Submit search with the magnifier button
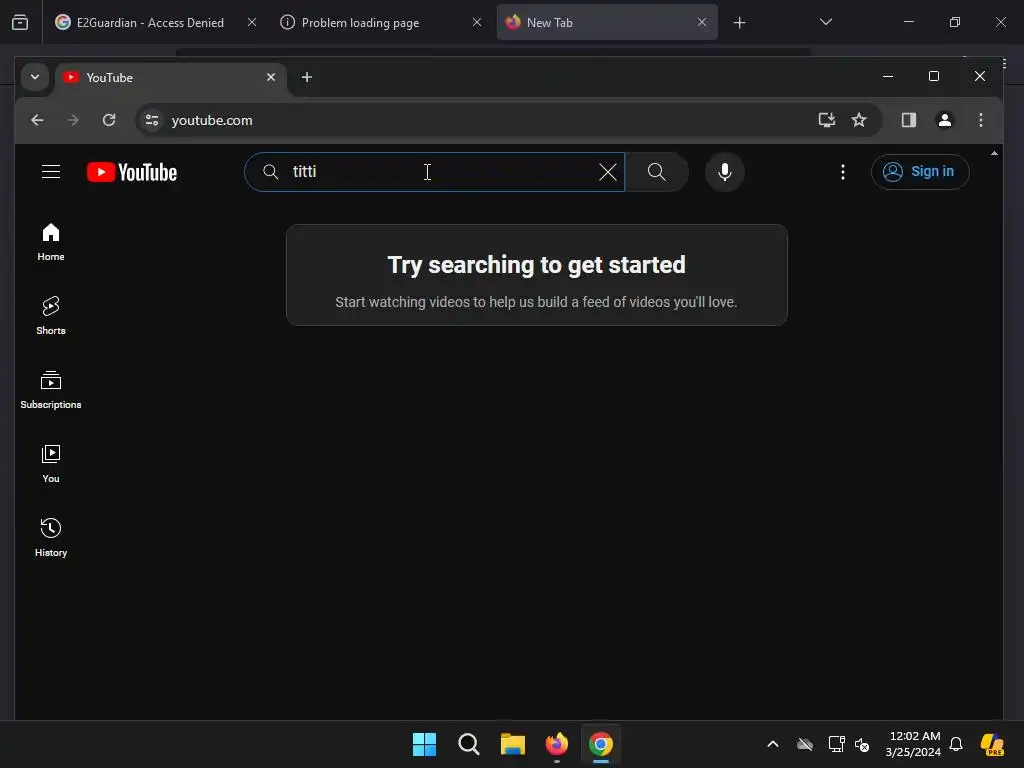 pos(656,172)
